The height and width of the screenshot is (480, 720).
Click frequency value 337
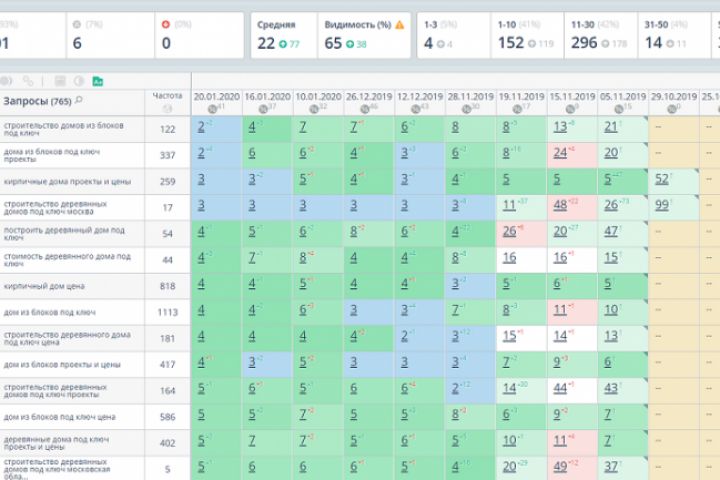tap(167, 155)
